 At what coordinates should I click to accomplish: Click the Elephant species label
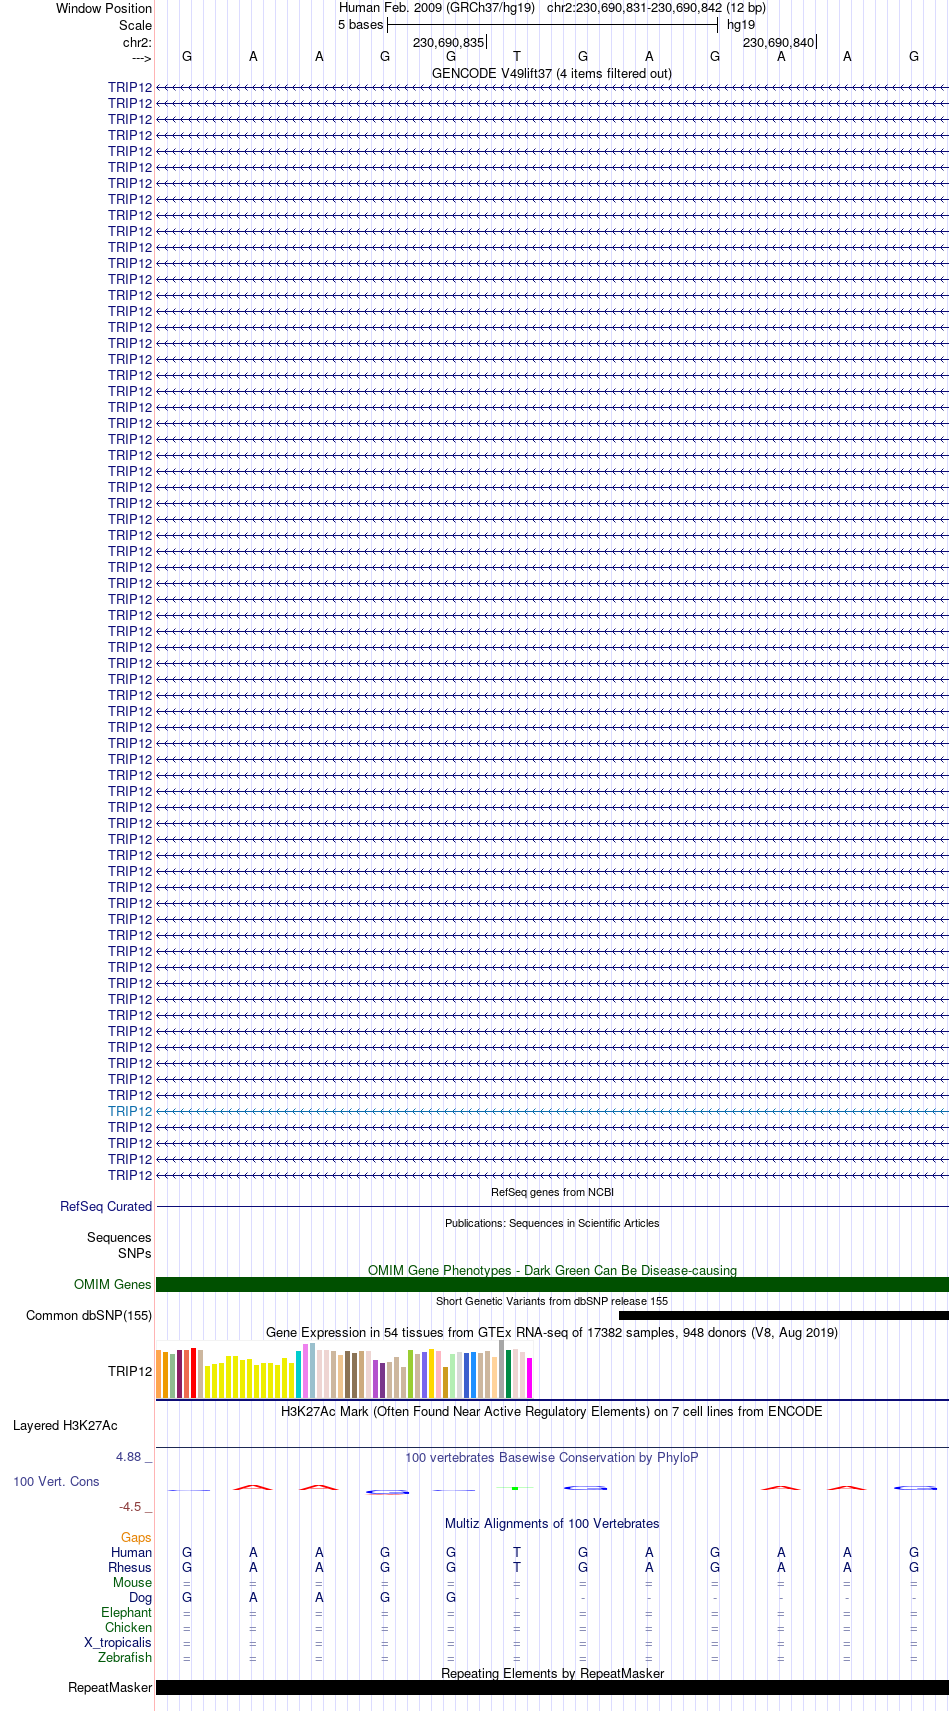(126, 1612)
